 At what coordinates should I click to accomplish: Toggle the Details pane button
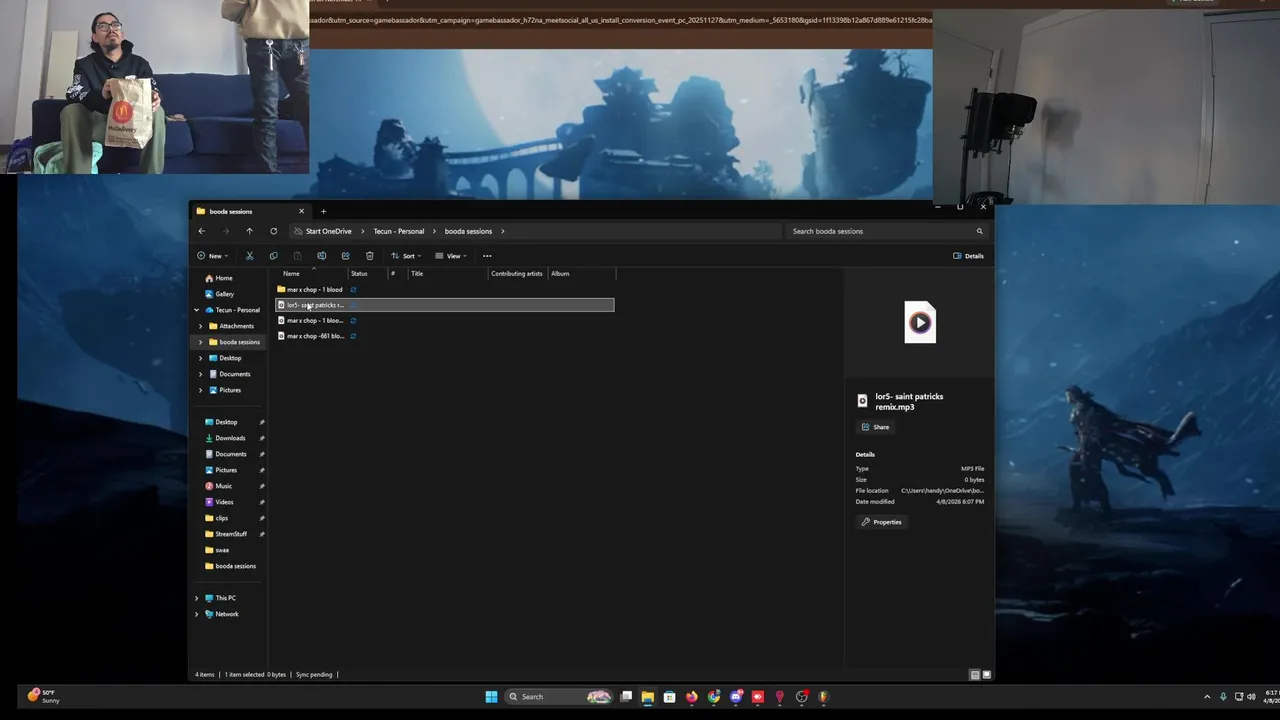click(x=968, y=256)
